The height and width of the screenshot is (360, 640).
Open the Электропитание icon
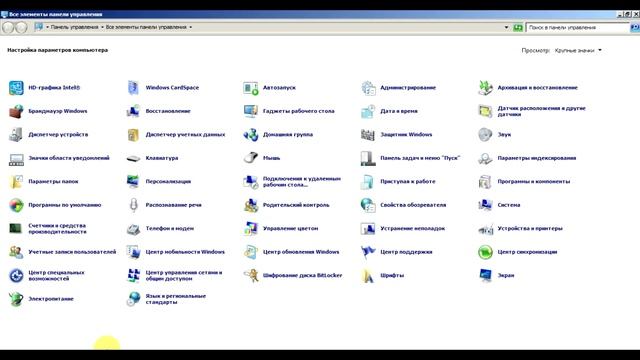pos(16,299)
